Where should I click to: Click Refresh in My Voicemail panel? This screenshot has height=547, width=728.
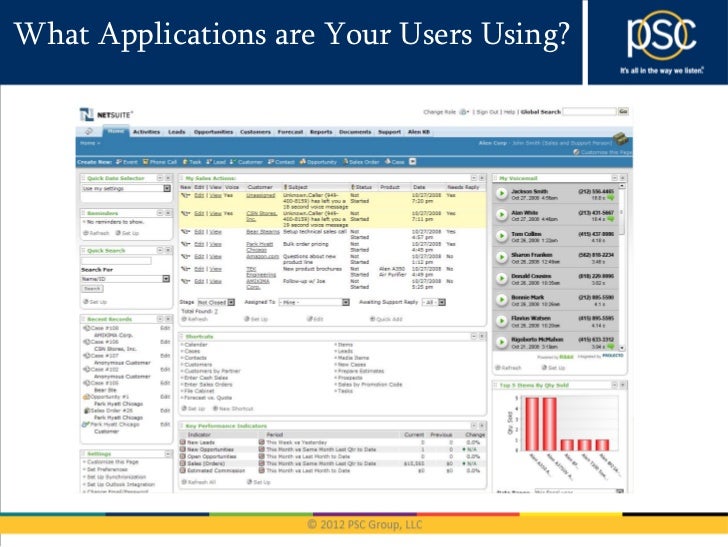(508, 368)
